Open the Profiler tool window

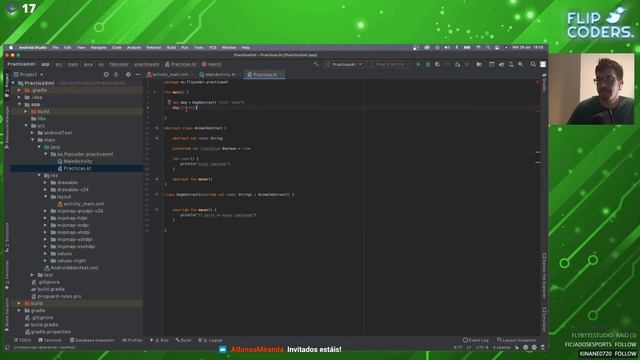click(x=132, y=340)
